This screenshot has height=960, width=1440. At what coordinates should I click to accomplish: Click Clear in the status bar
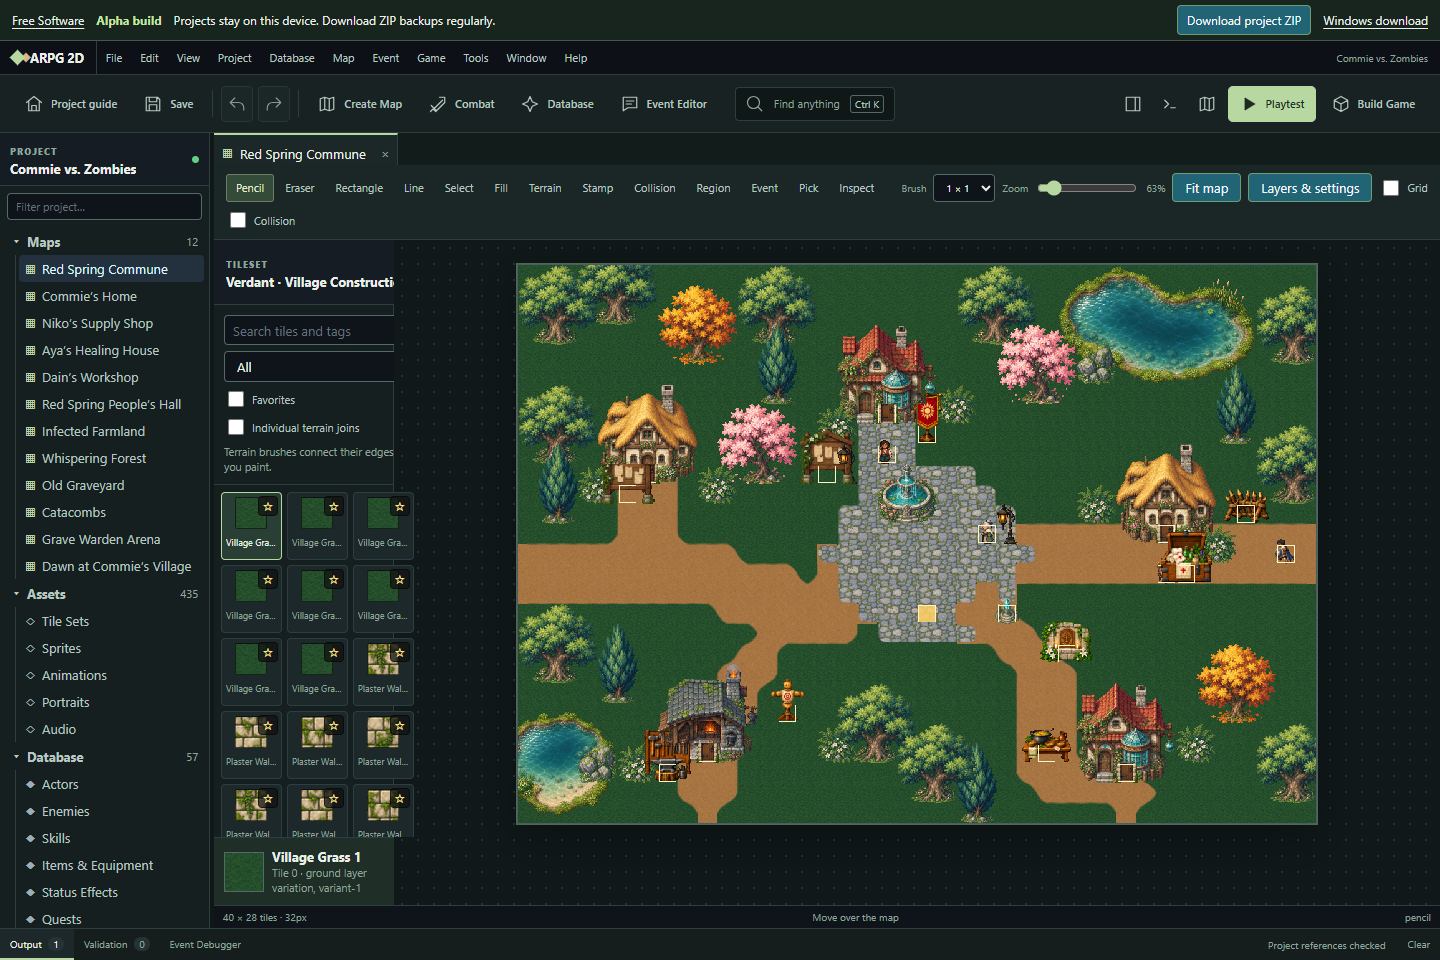click(x=1418, y=945)
